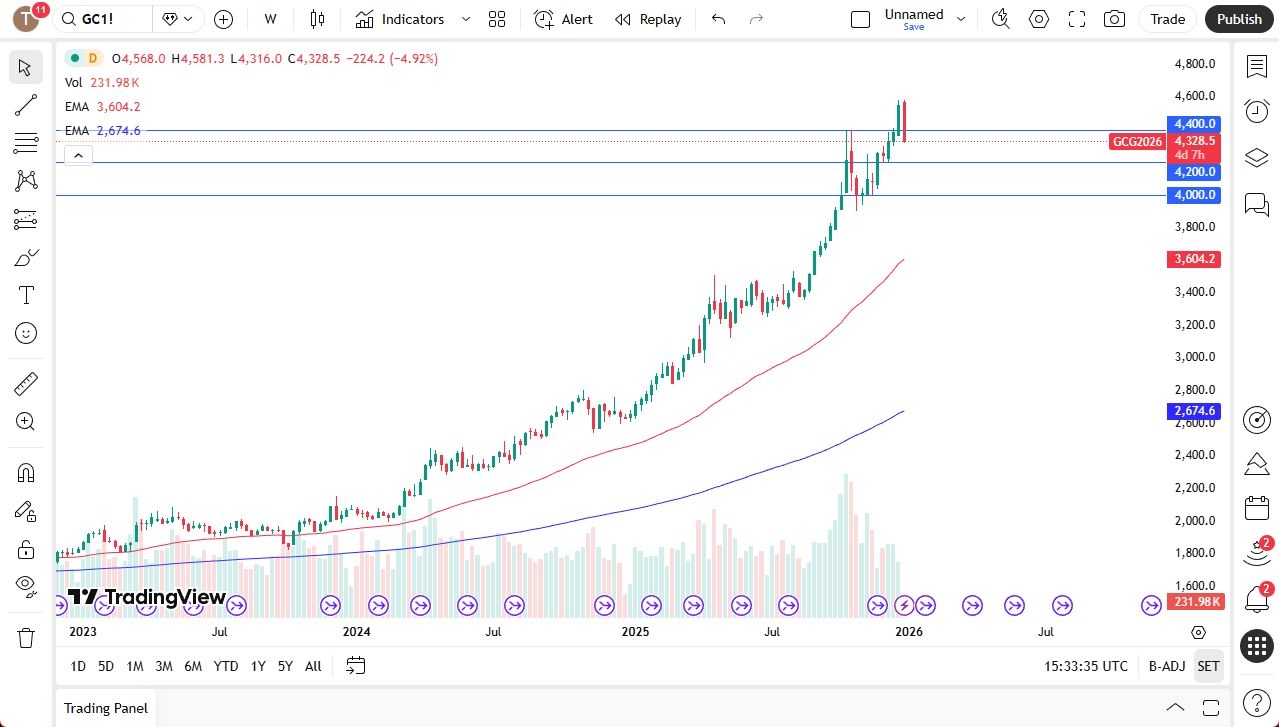The width and height of the screenshot is (1279, 727).
Task: Open the economic calendar icon
Action: [x=1256, y=508]
